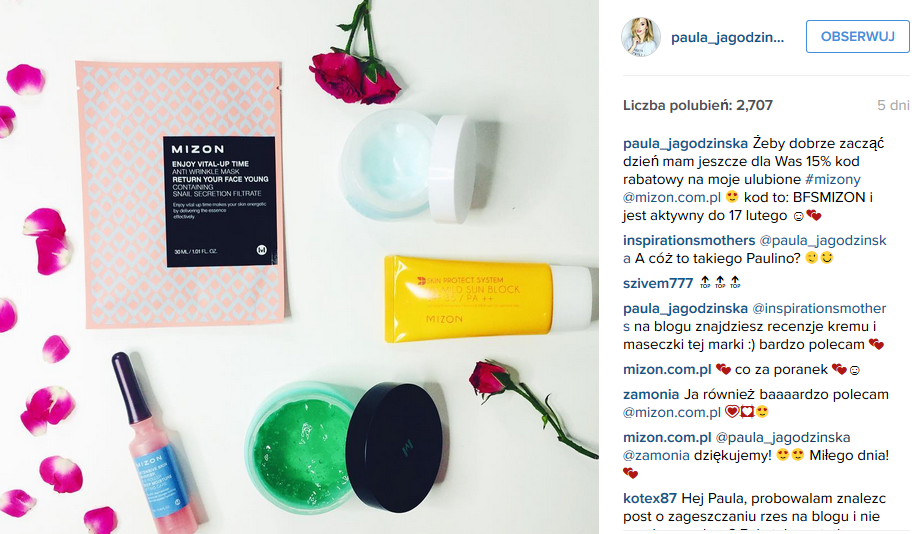The width and height of the screenshot is (914, 534).
Task: Click the yellow Mizon sun block tube
Action: [490, 298]
